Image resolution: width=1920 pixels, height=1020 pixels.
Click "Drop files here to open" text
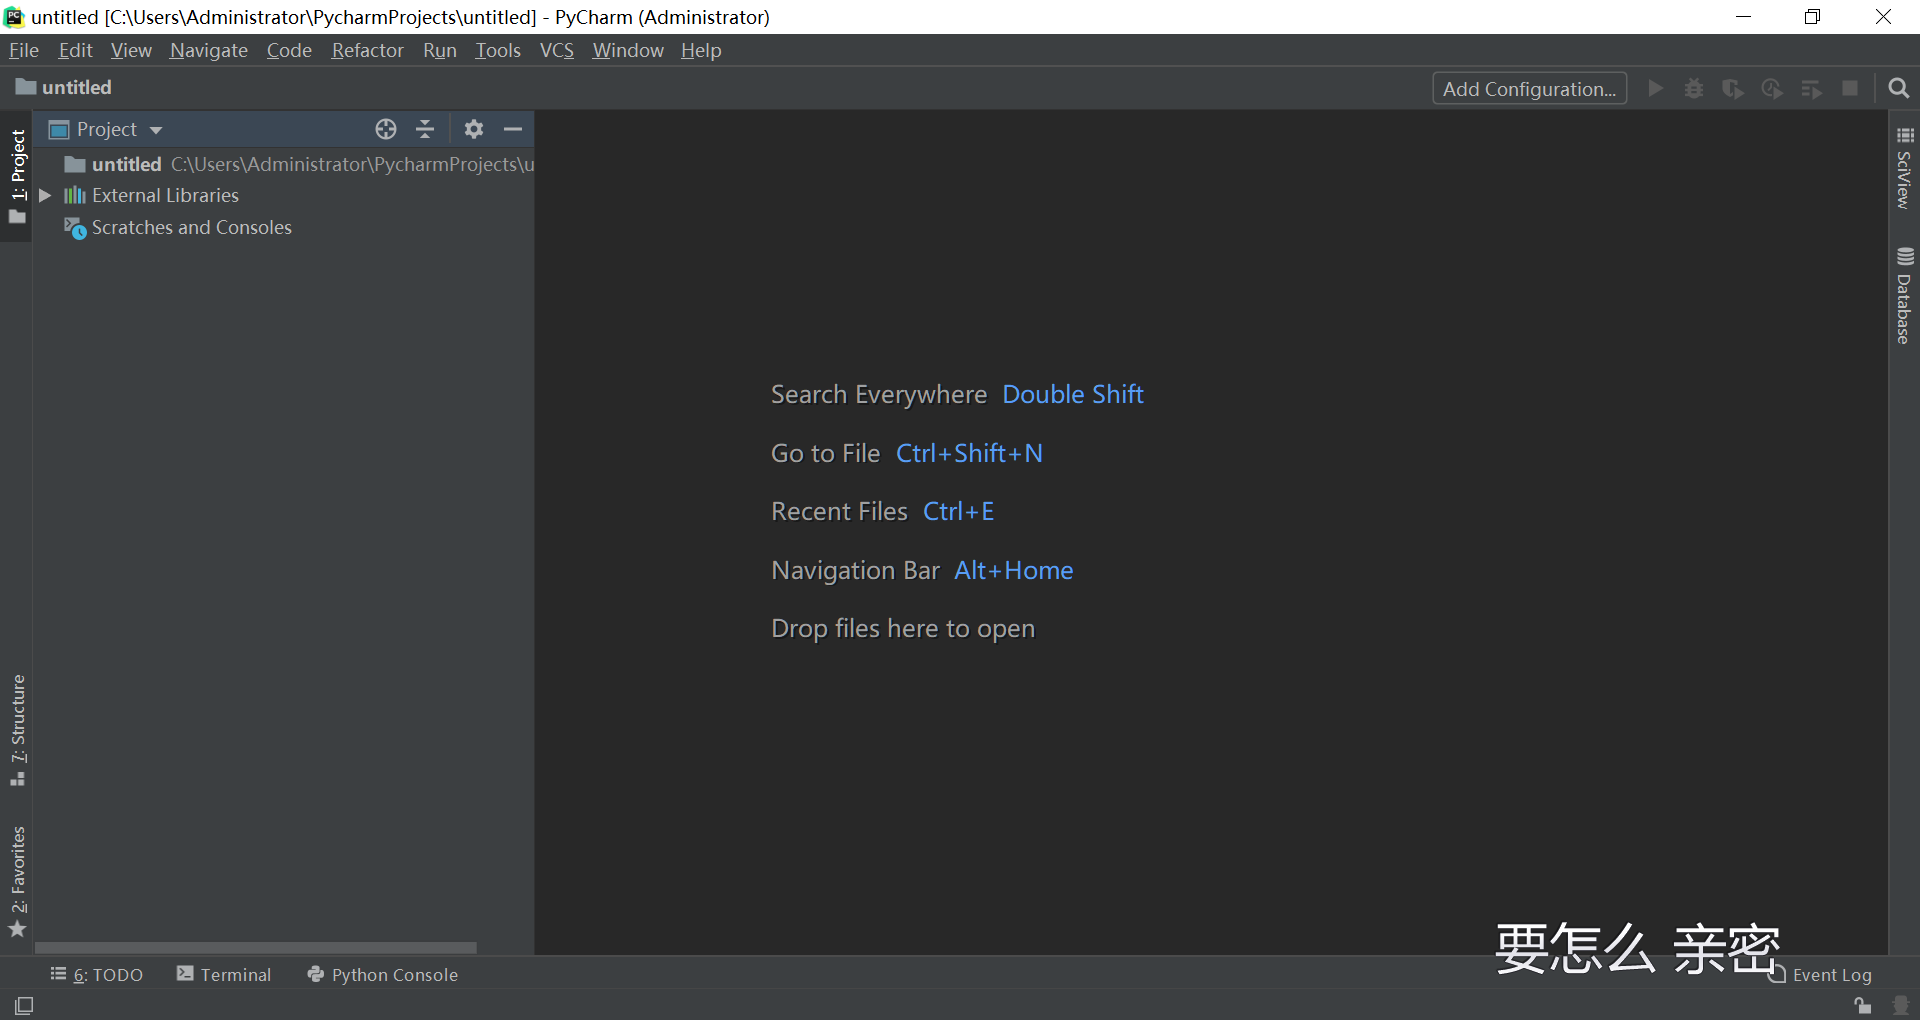902,629
